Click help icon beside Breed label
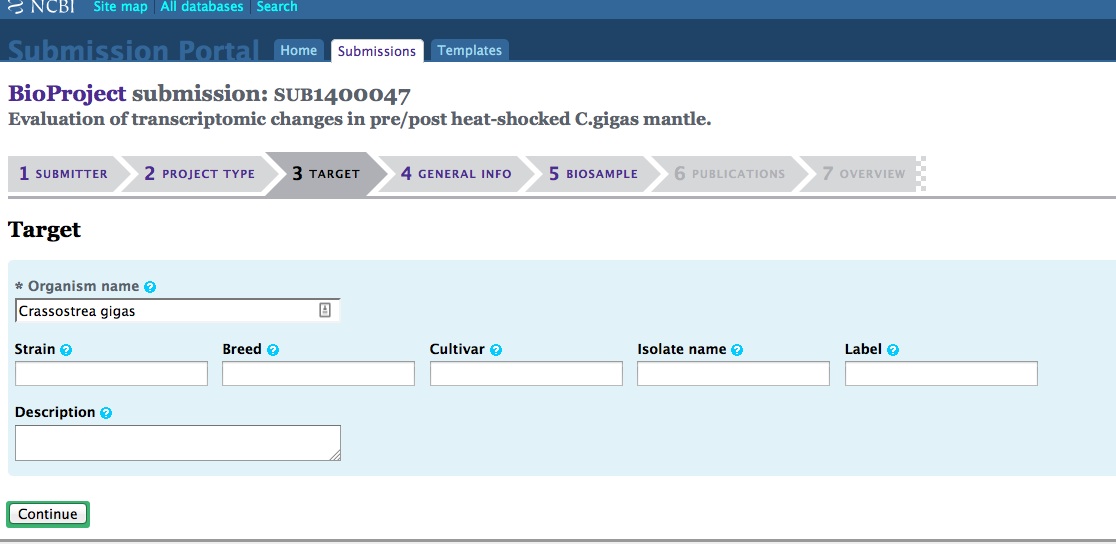The width and height of the screenshot is (1116, 544). click(273, 350)
